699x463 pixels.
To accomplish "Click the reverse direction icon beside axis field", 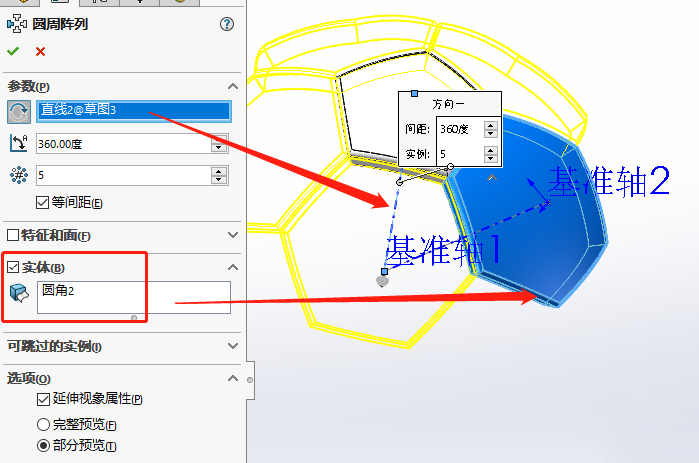I will point(18,111).
